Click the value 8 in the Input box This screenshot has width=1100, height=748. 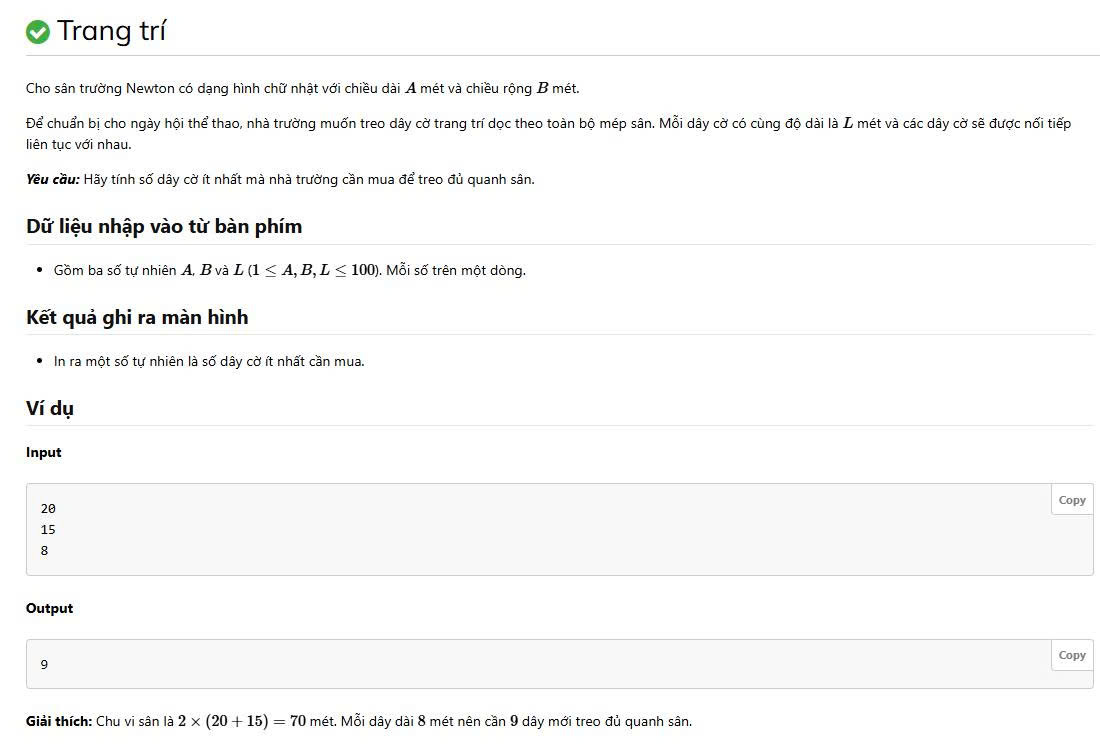point(44,551)
